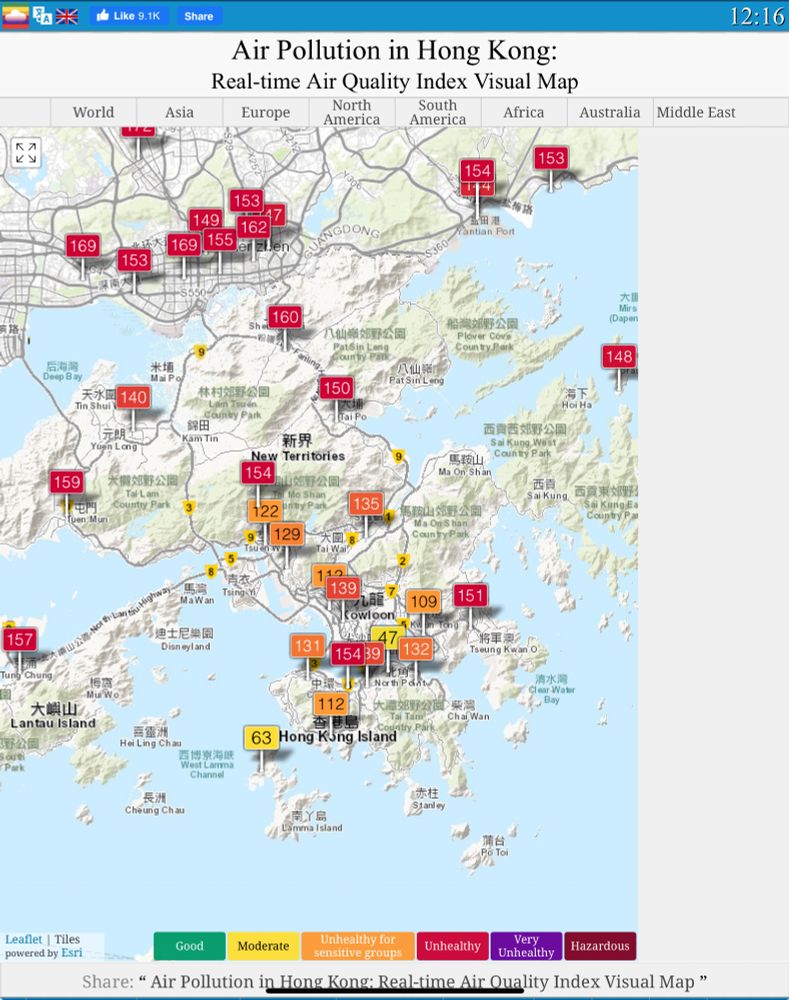Screen dimensions: 789x1000
Task: Click the 153 marker east of Yantian Port
Action: [x=551, y=158]
